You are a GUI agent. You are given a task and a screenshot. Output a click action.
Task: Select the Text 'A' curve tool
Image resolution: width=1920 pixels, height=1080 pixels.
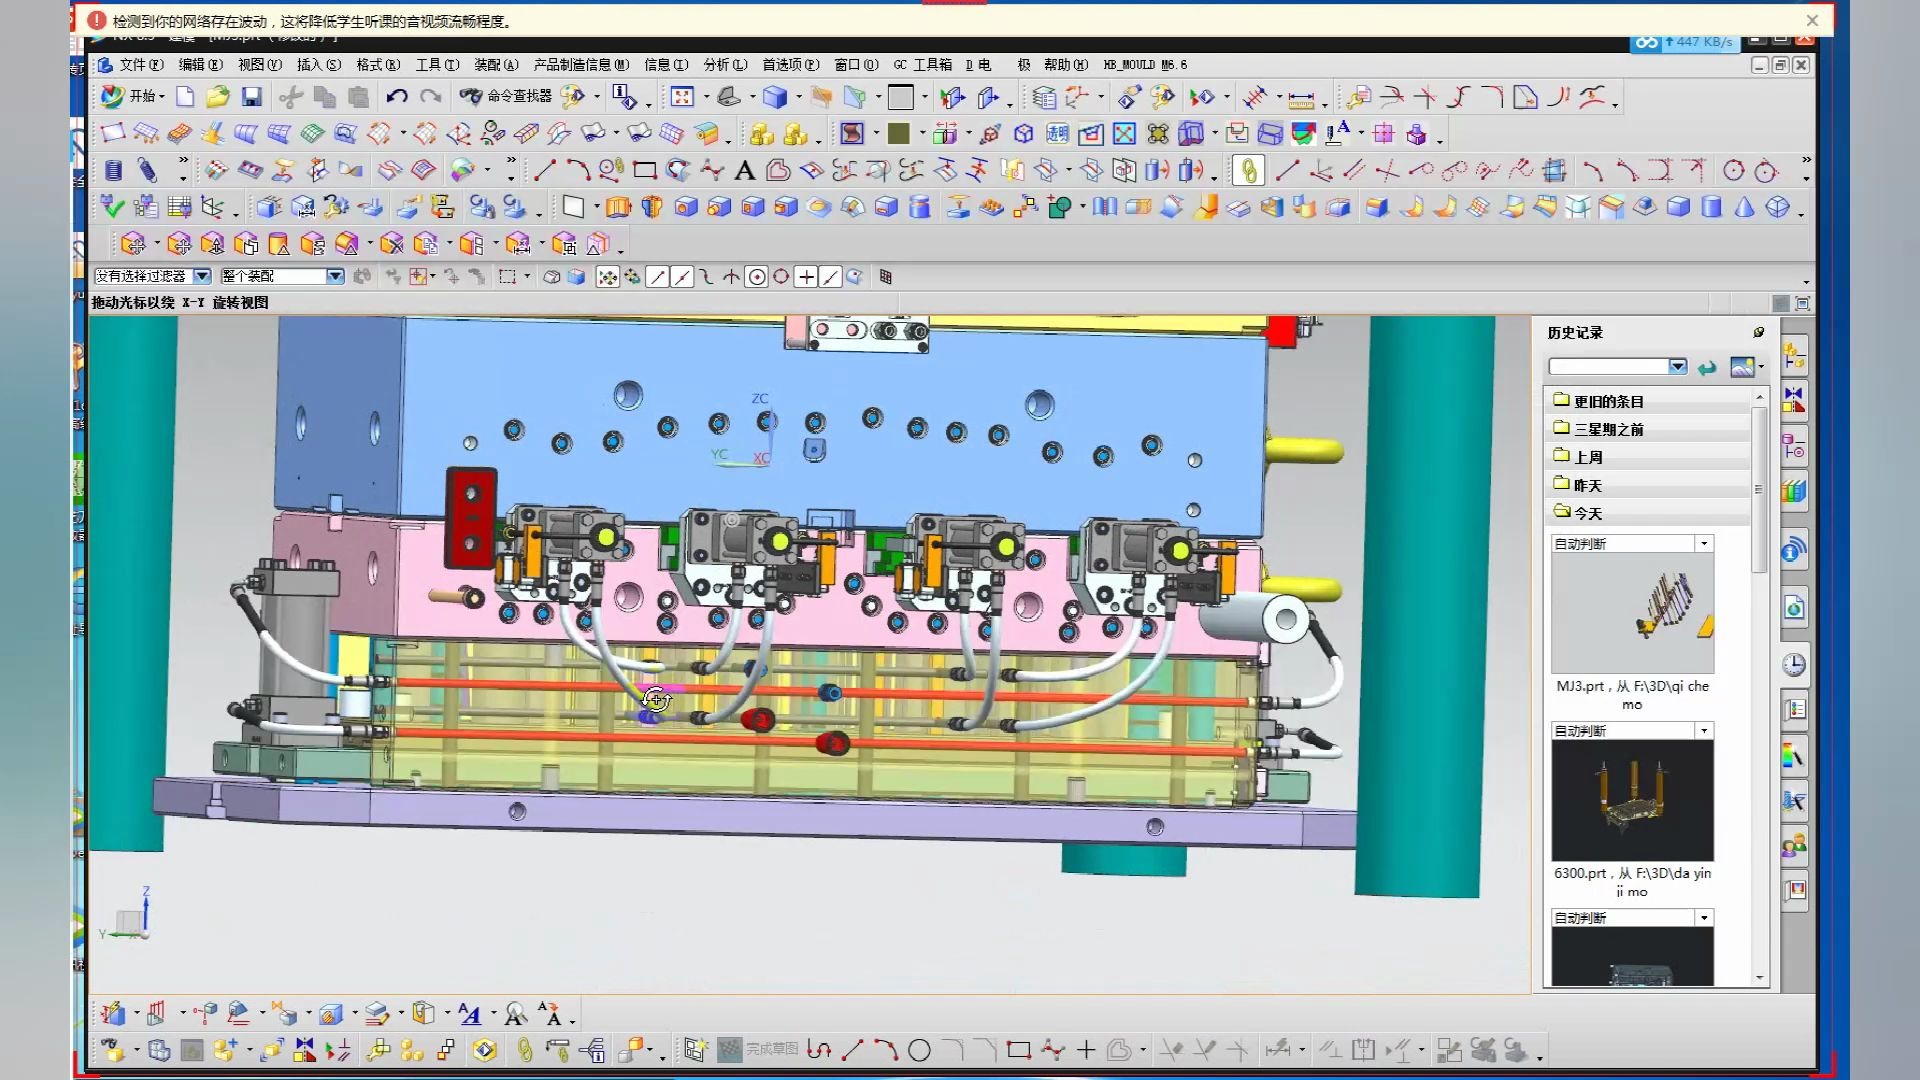[744, 171]
